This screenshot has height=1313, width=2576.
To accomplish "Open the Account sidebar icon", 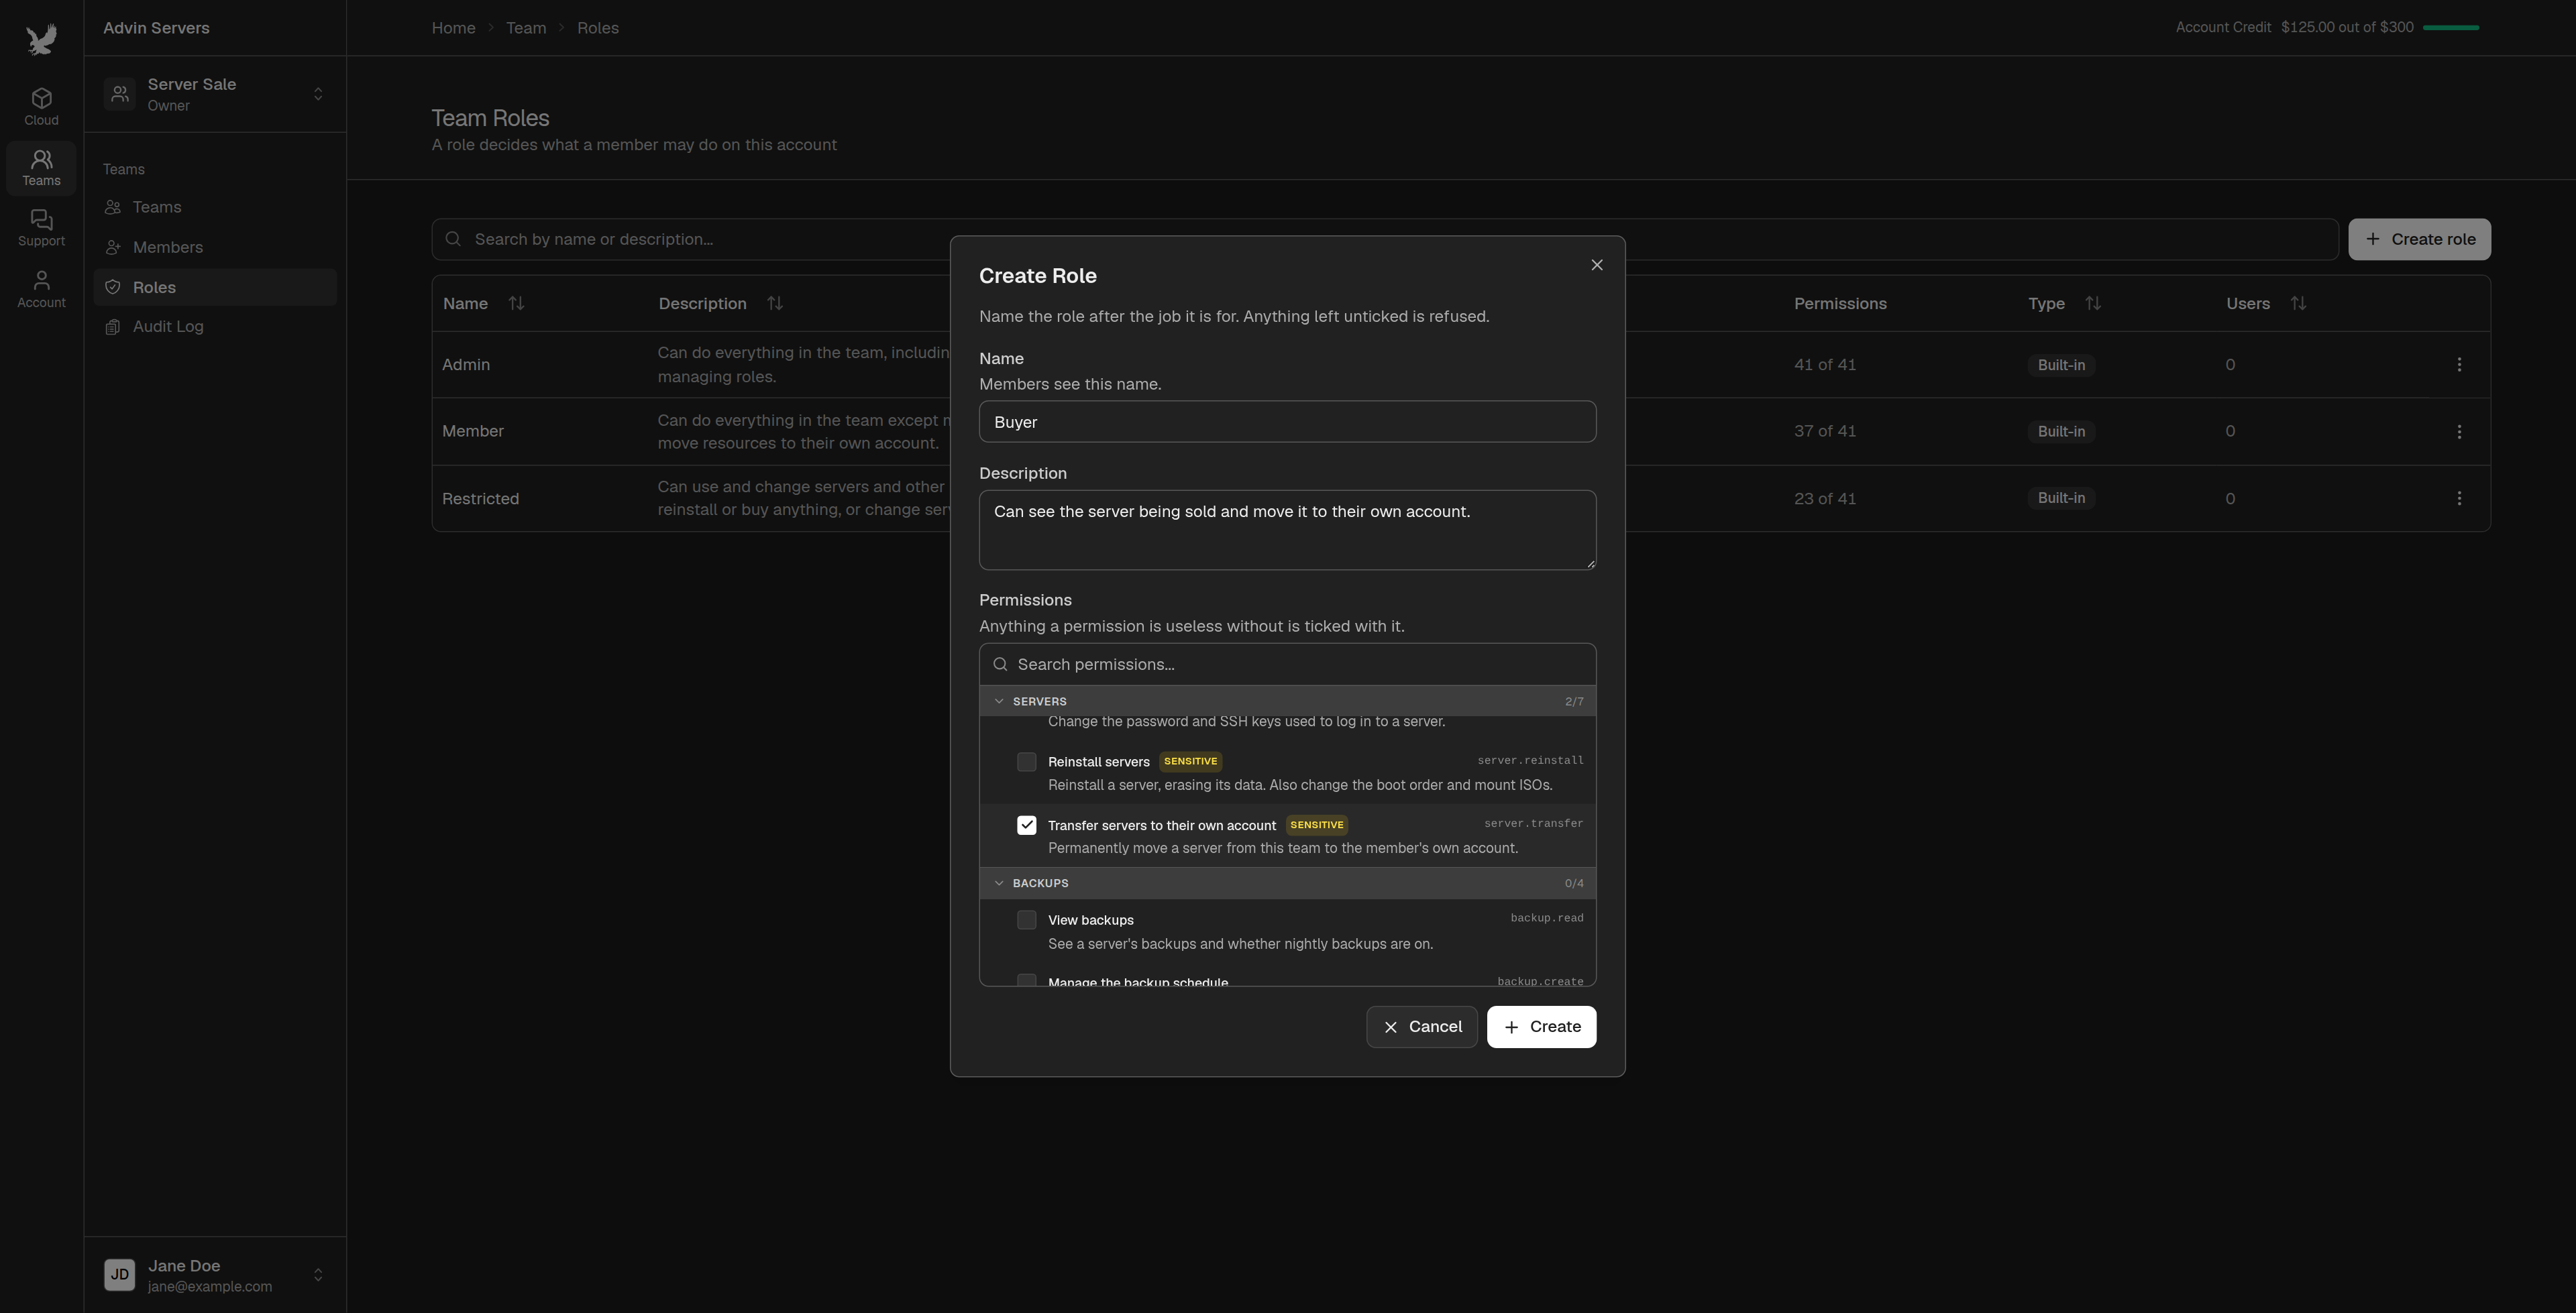I will (x=41, y=290).
